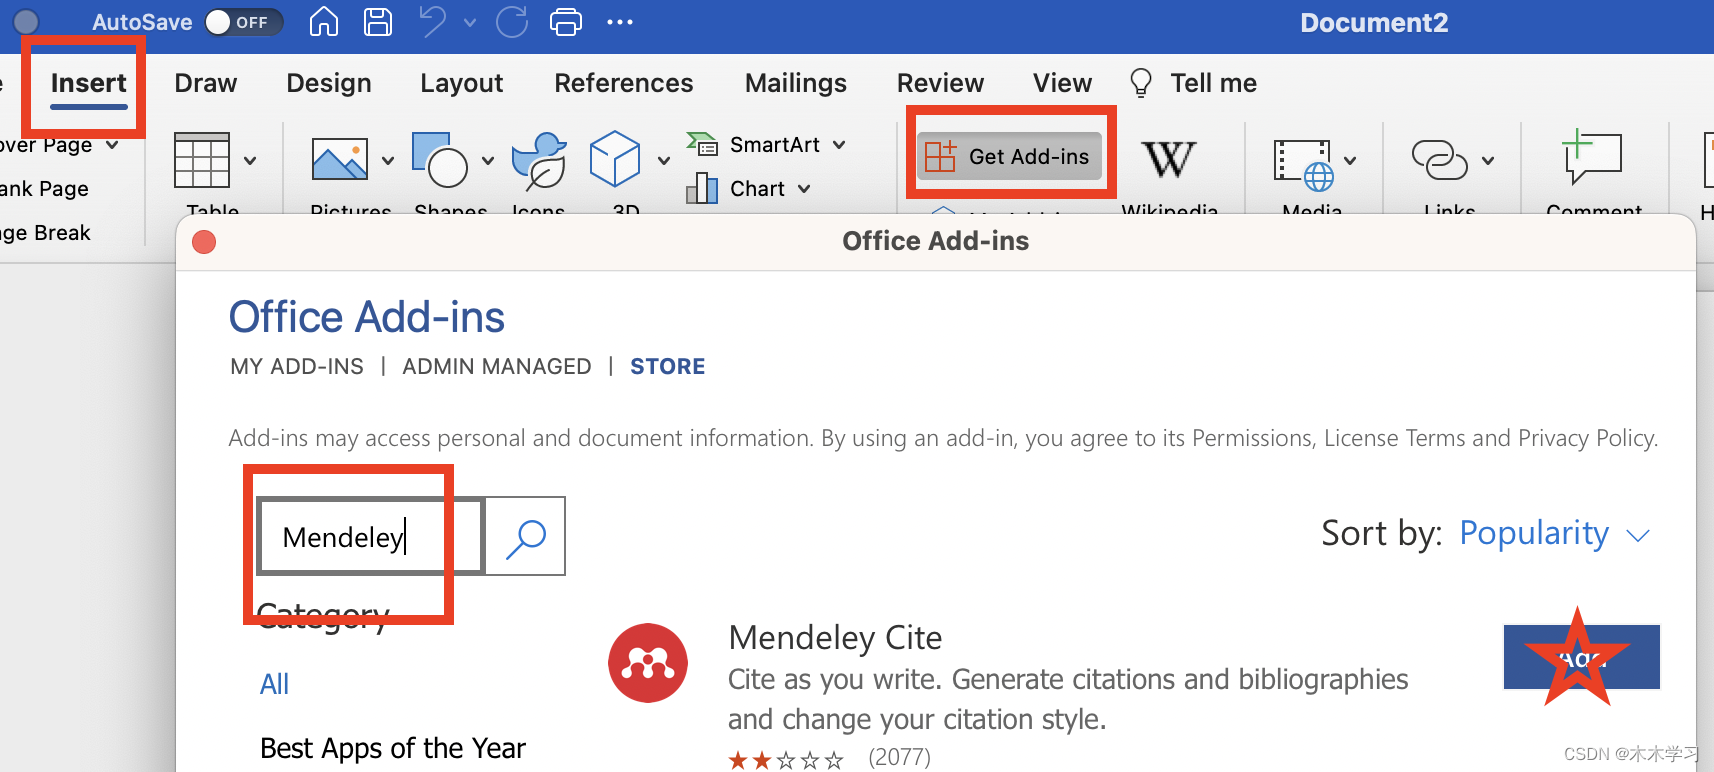Image resolution: width=1714 pixels, height=772 pixels.
Task: Expand the Pictures dropdown arrow
Action: [388, 160]
